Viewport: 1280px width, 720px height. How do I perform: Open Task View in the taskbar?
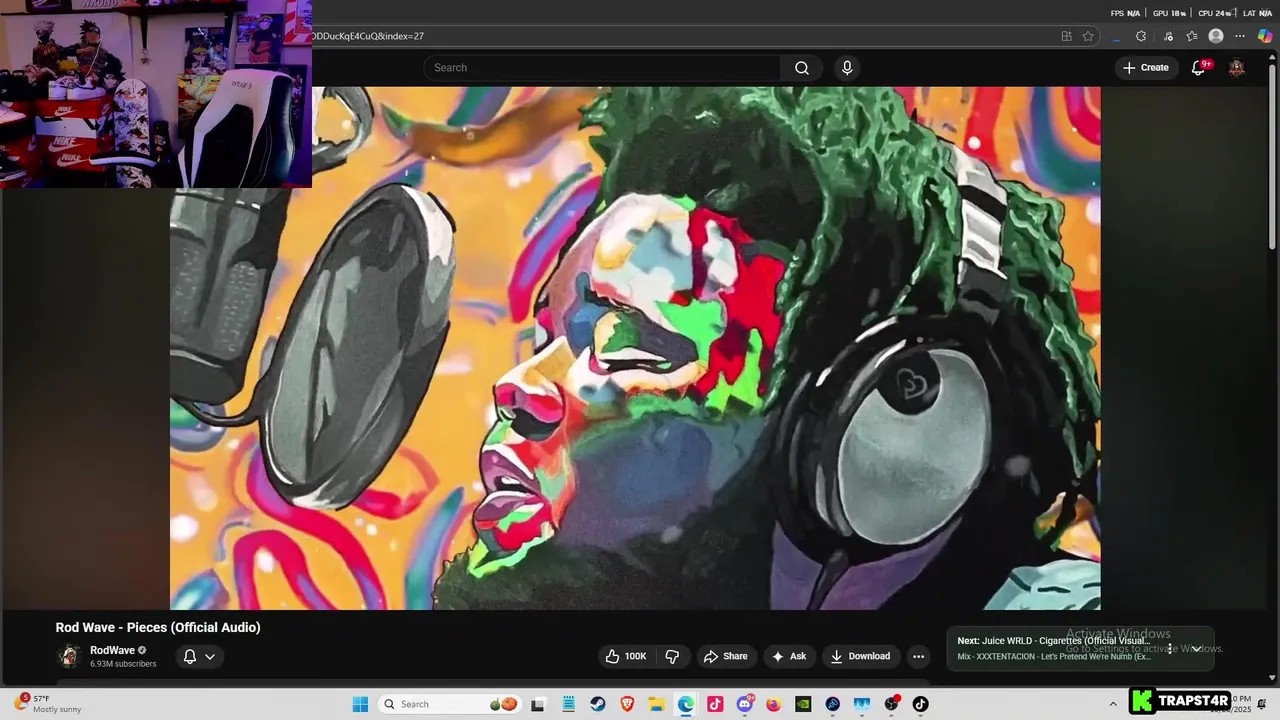[x=538, y=704]
